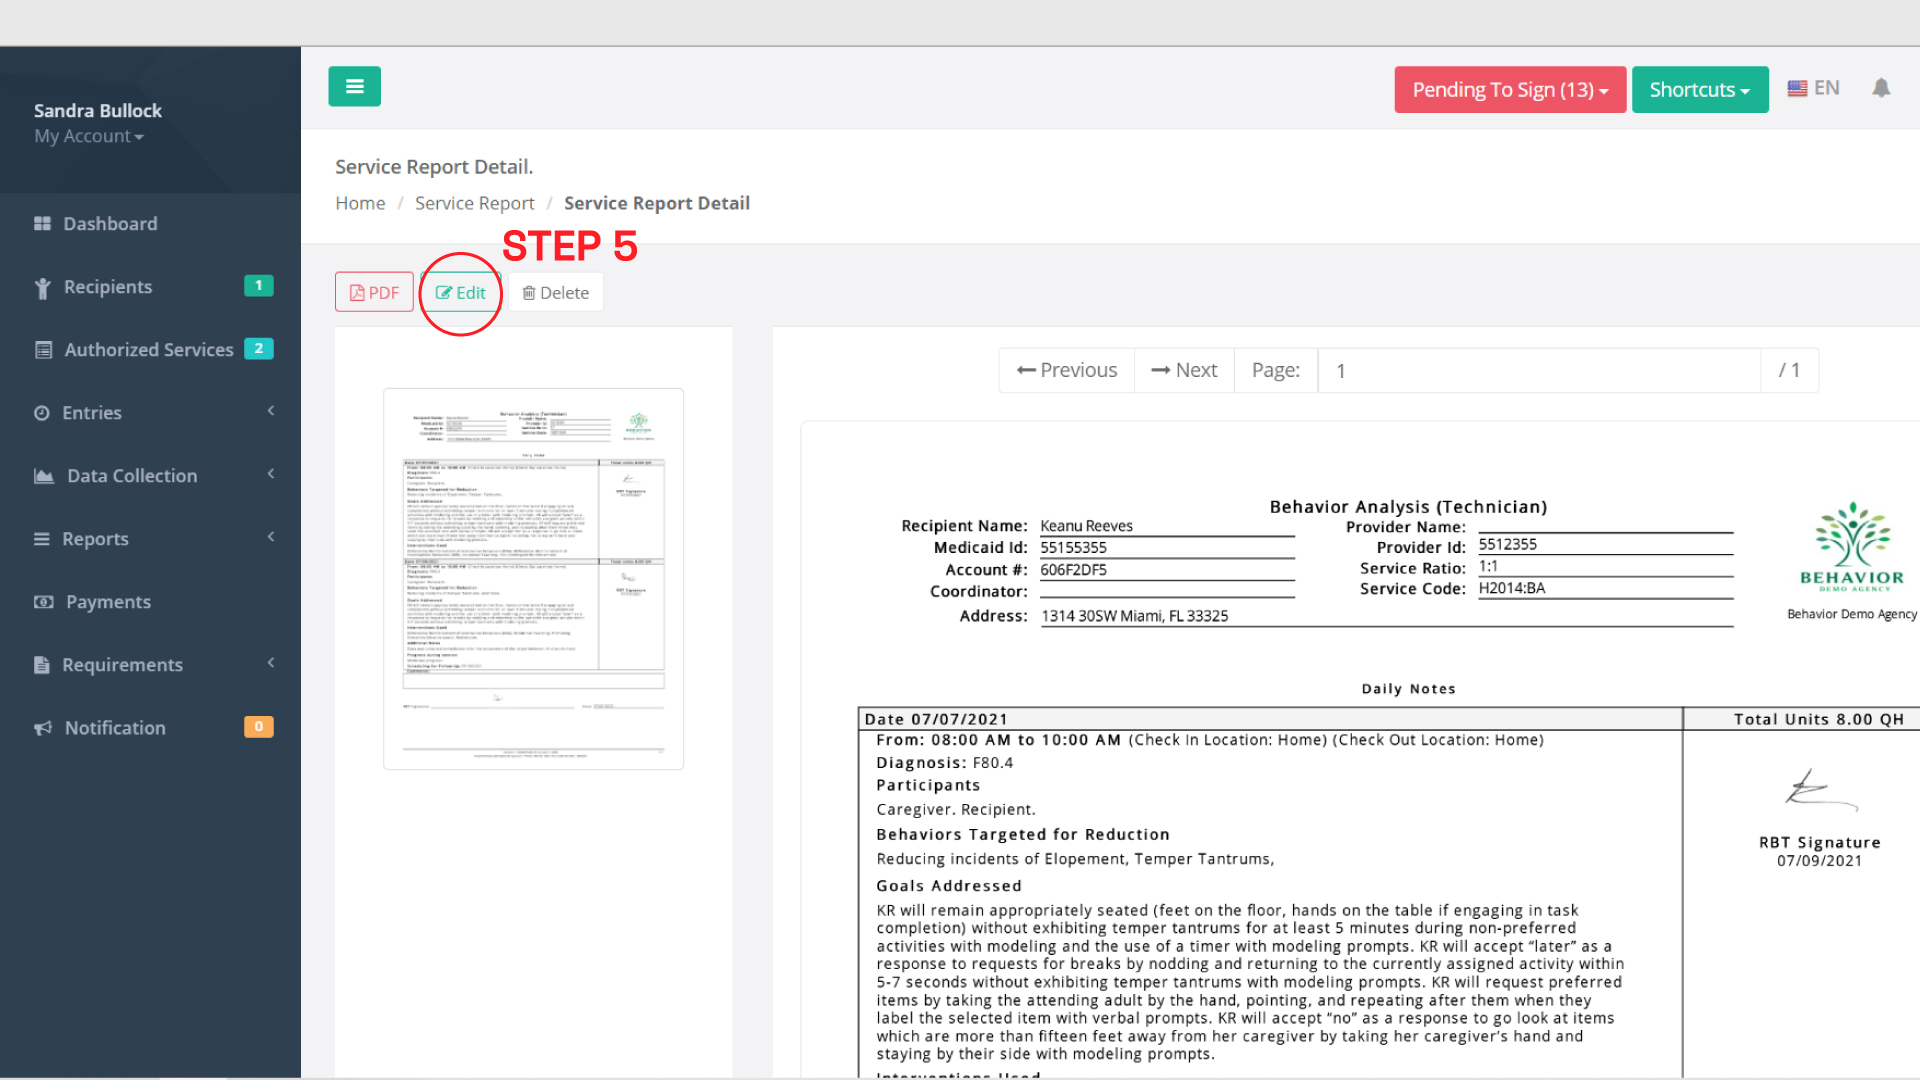Open the Notification section in the sidebar
Screen dimensions: 1920x1080
[113, 727]
